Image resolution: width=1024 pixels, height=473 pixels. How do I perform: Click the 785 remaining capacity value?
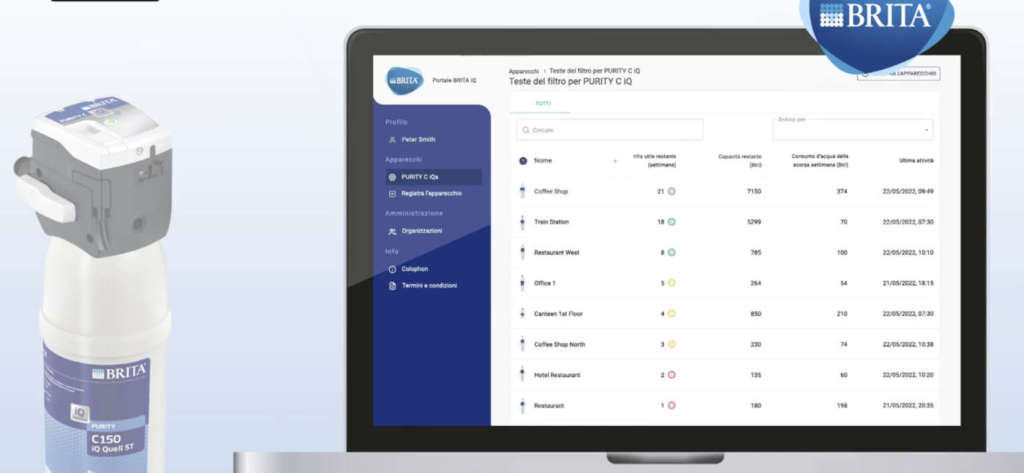pos(756,253)
